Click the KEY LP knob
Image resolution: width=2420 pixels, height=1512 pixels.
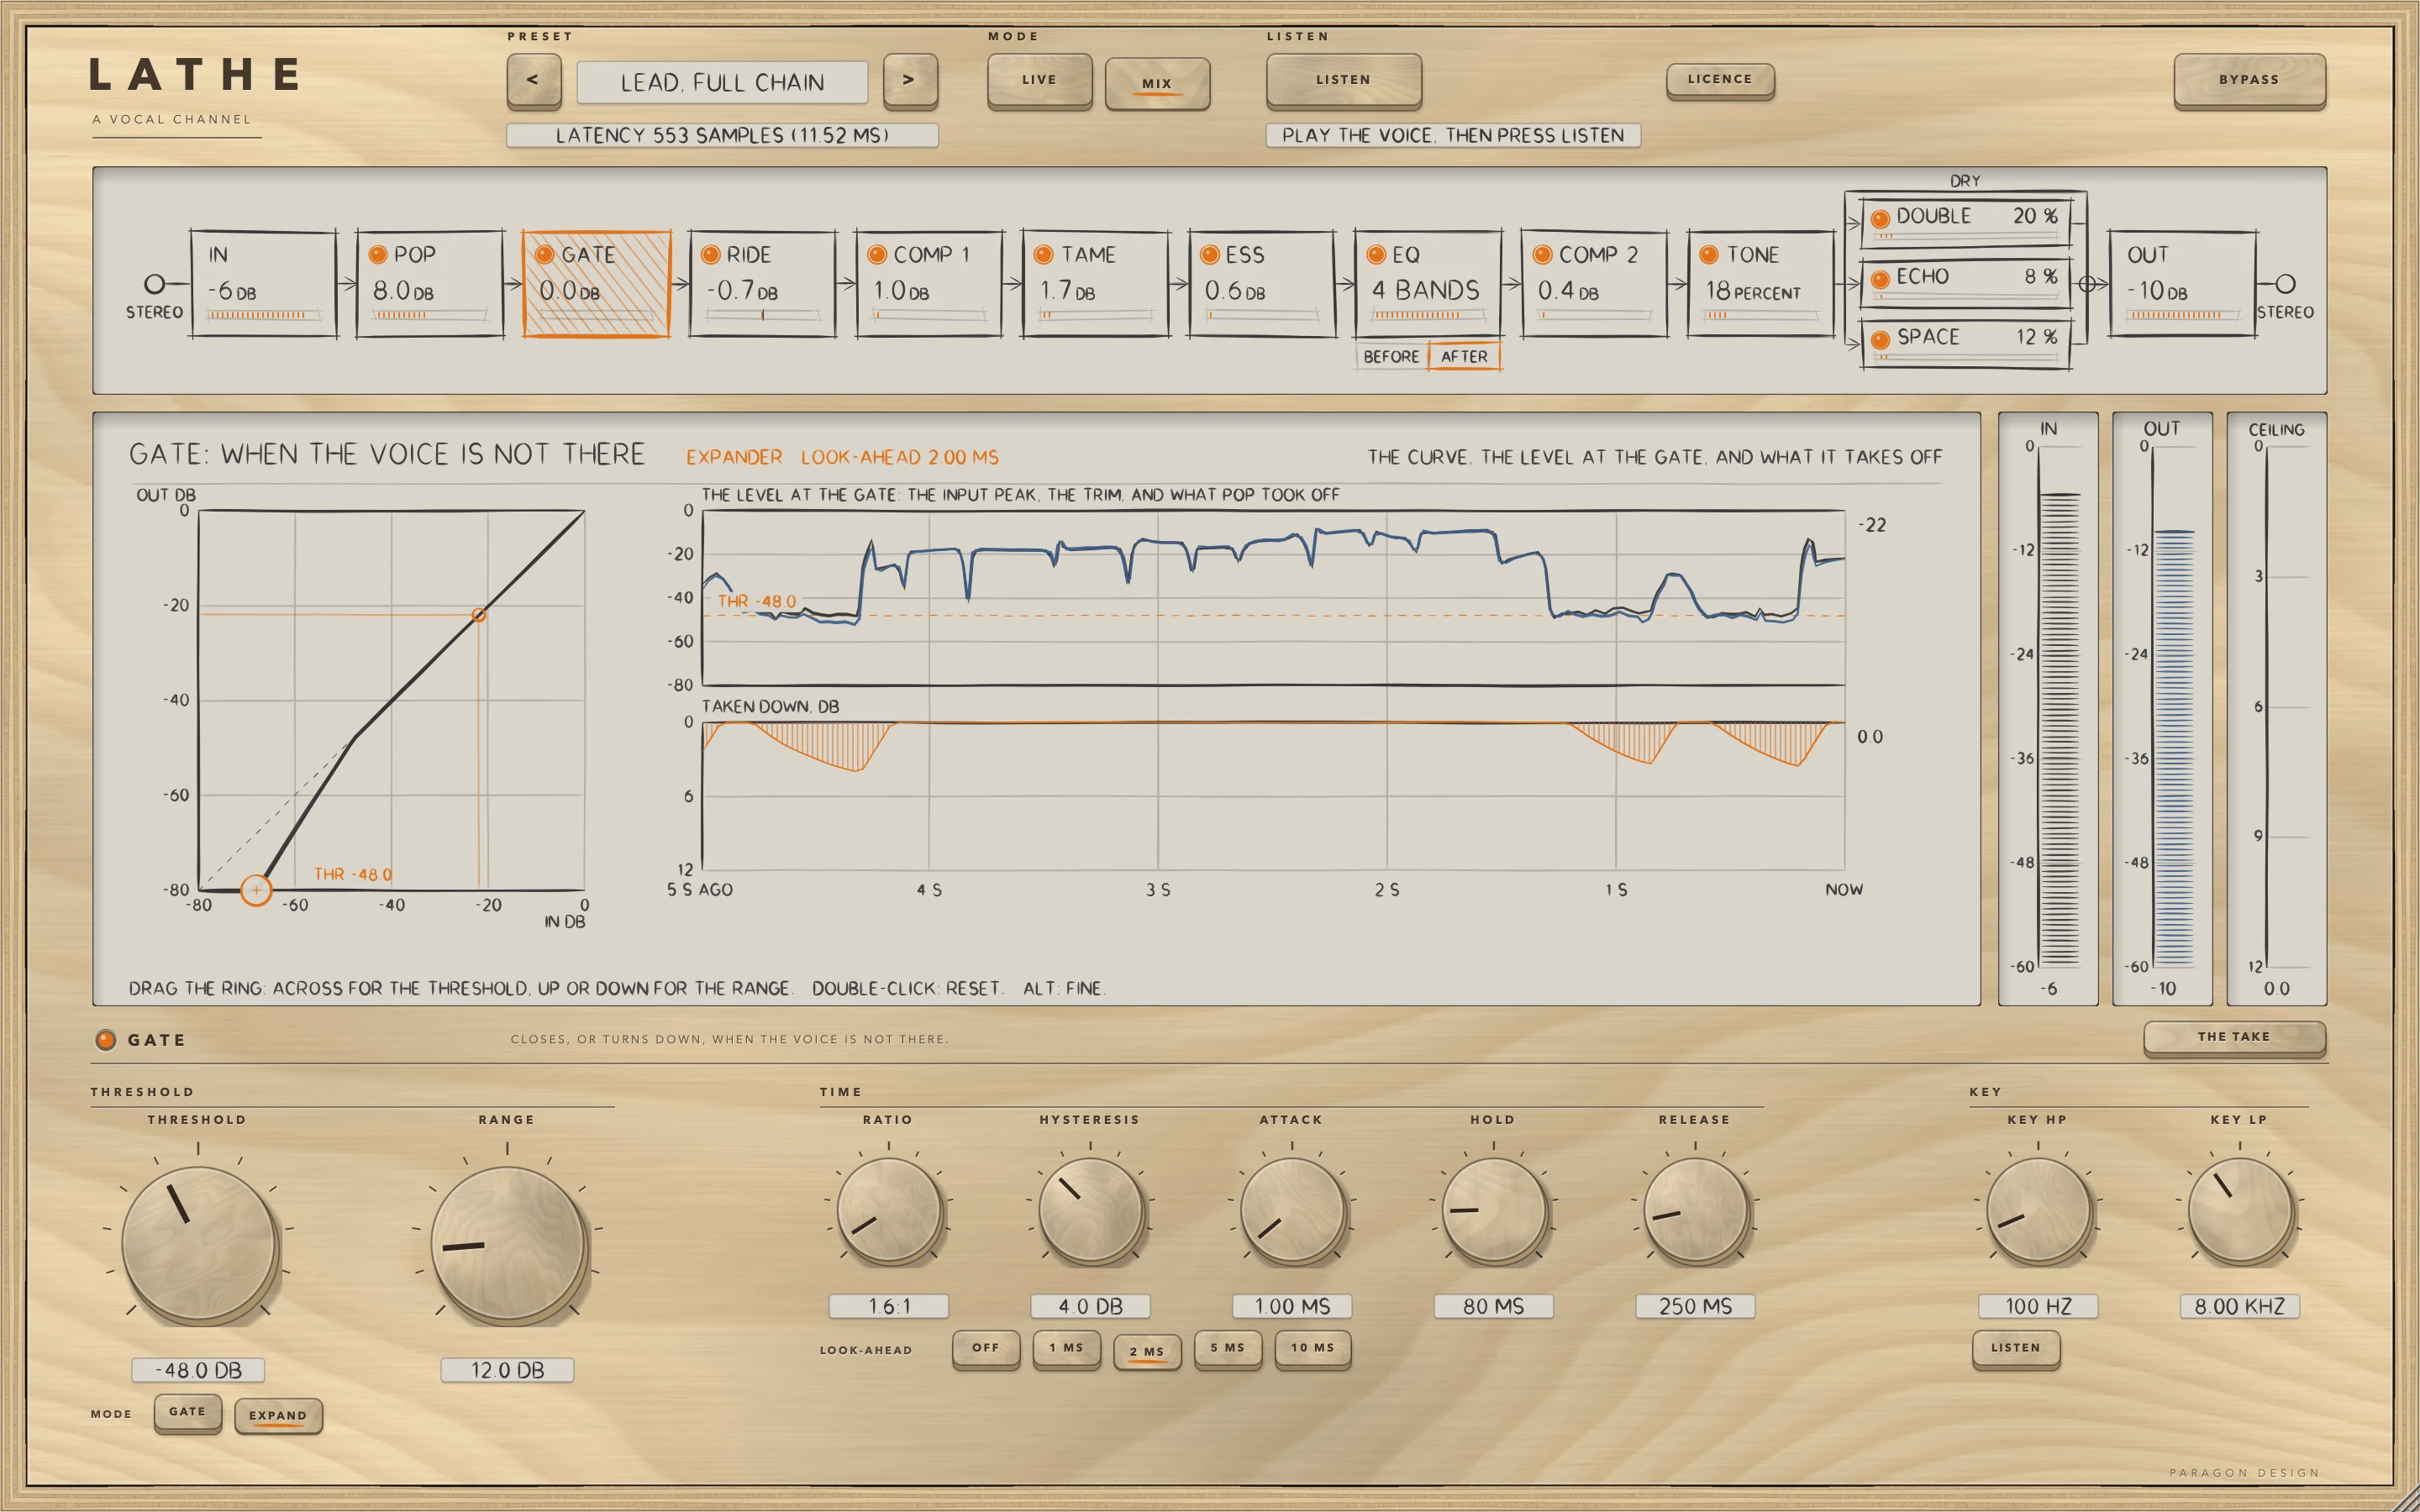click(x=2240, y=1211)
